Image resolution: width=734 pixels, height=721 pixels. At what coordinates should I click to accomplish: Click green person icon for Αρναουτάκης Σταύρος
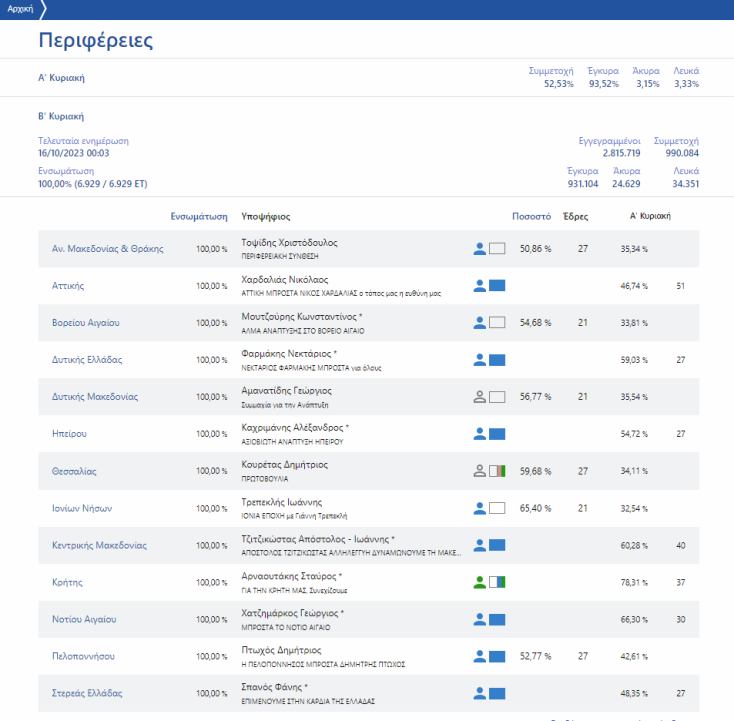(479, 582)
